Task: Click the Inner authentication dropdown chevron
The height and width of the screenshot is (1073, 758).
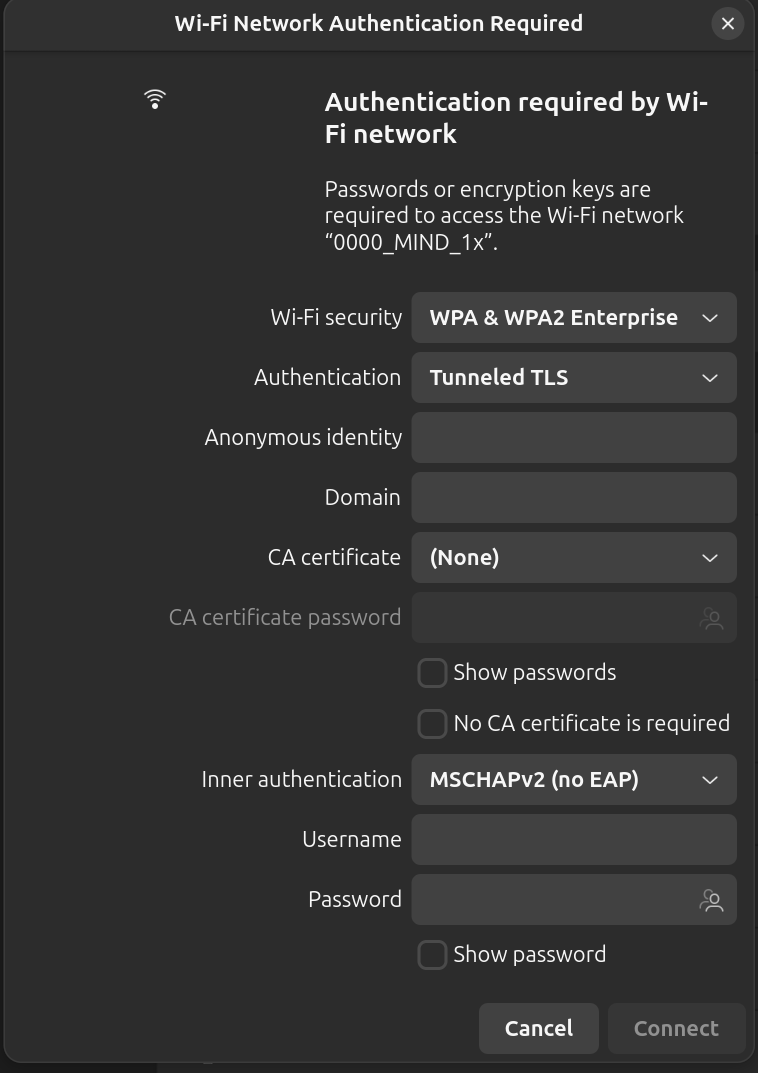Action: (x=710, y=780)
